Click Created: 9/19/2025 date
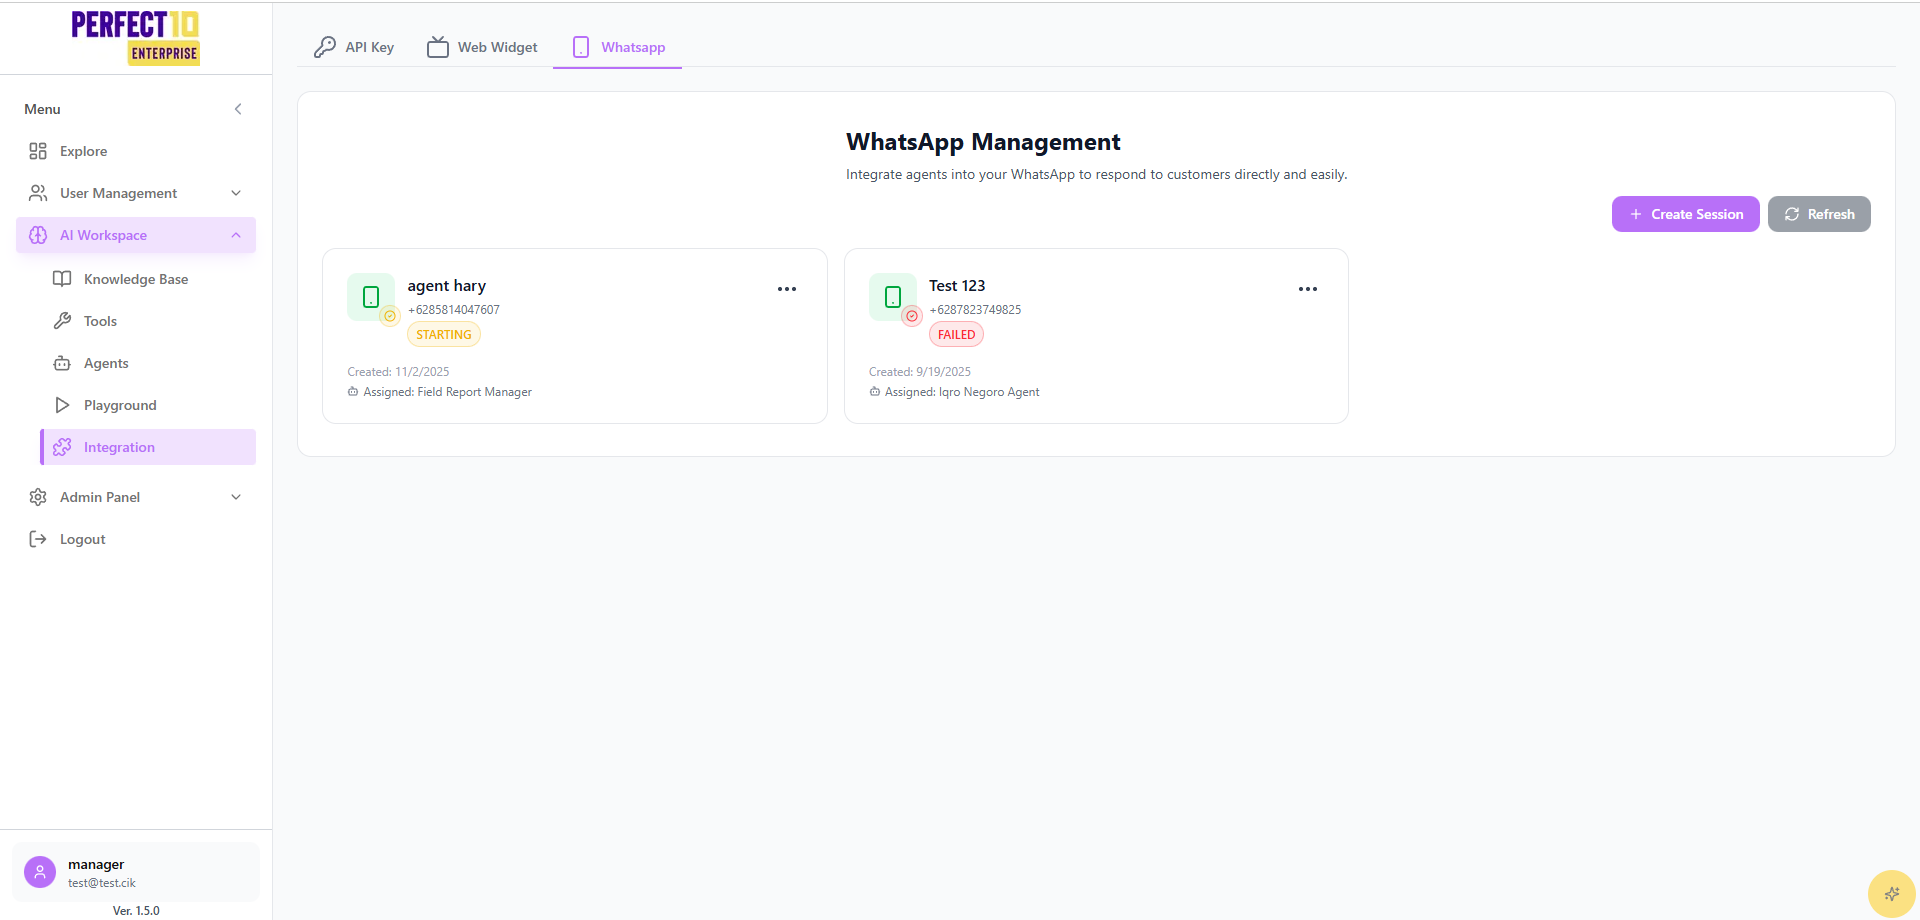Viewport: 1920px width, 920px height. coord(920,372)
